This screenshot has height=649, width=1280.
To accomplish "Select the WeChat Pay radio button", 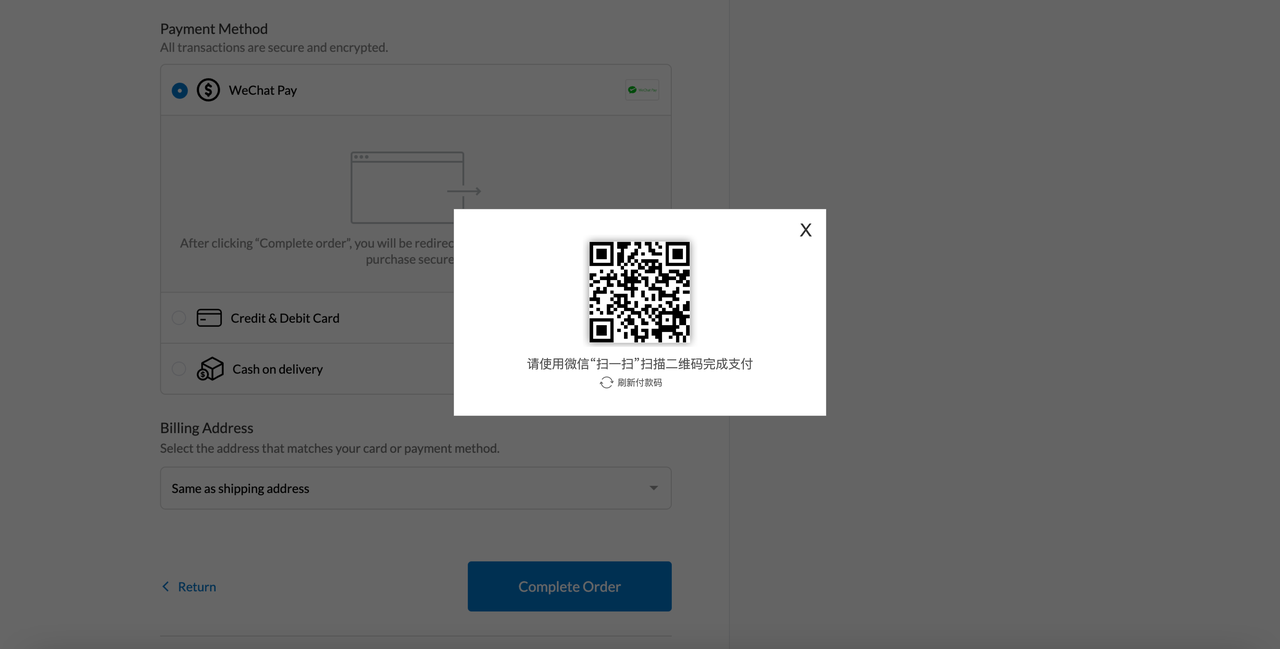I will 180,90.
